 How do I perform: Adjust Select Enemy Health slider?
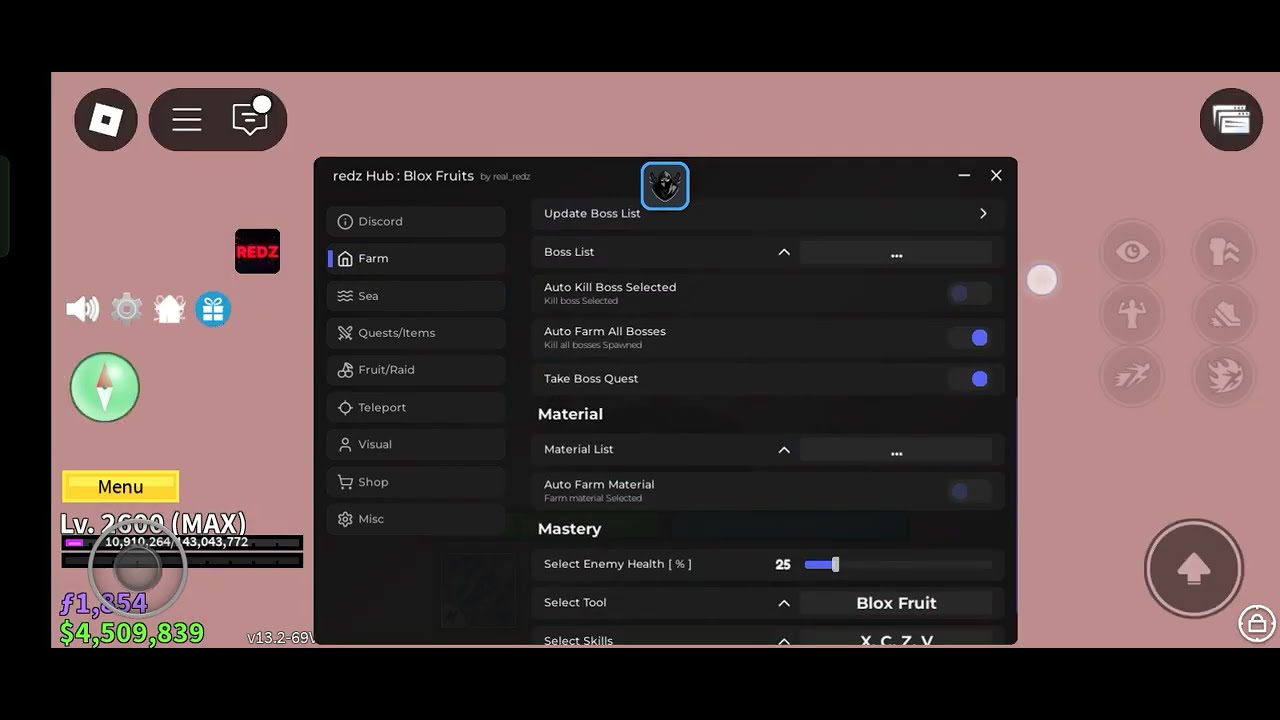pos(898,565)
